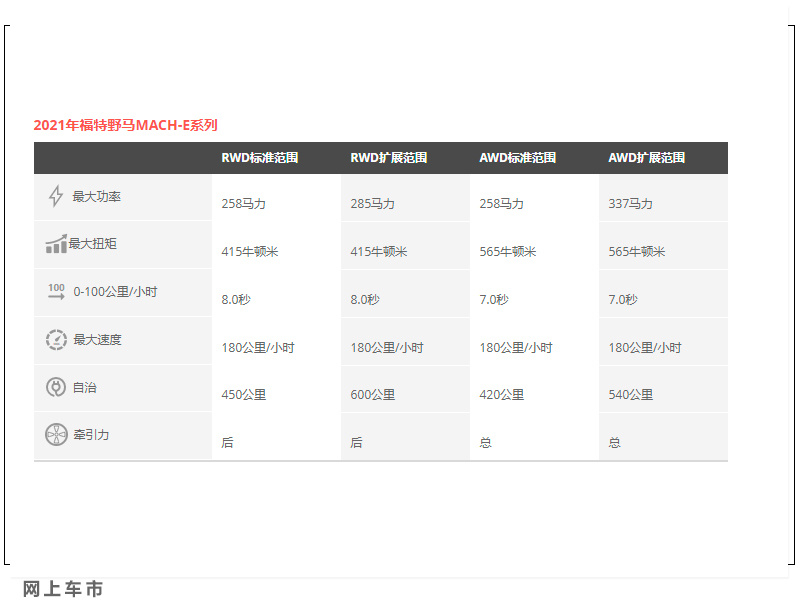Click the 0-100公里/小时 row label
The height and width of the screenshot is (600, 800).
pos(115,292)
